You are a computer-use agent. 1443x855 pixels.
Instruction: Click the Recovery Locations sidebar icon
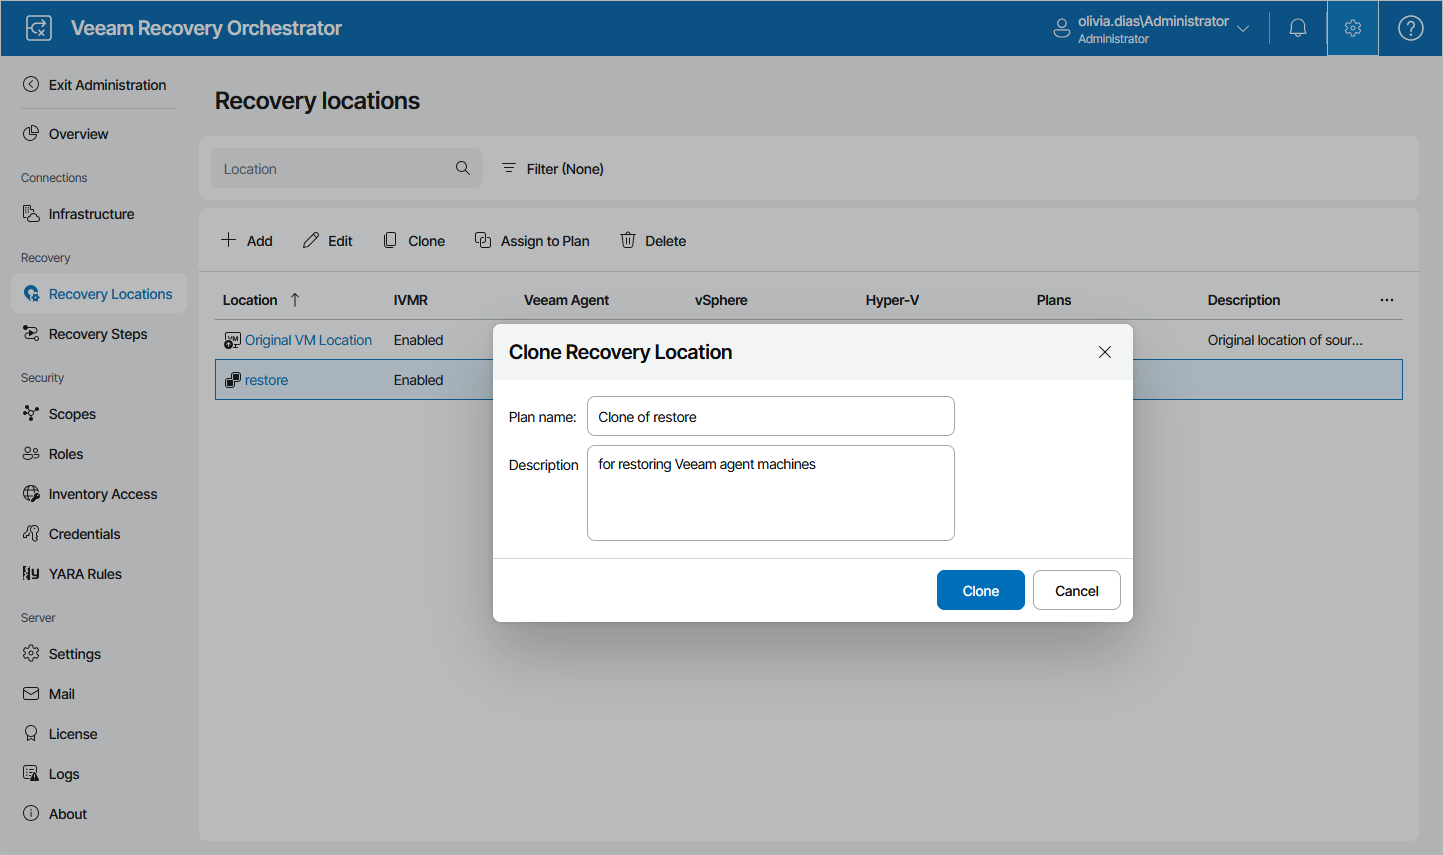point(31,293)
